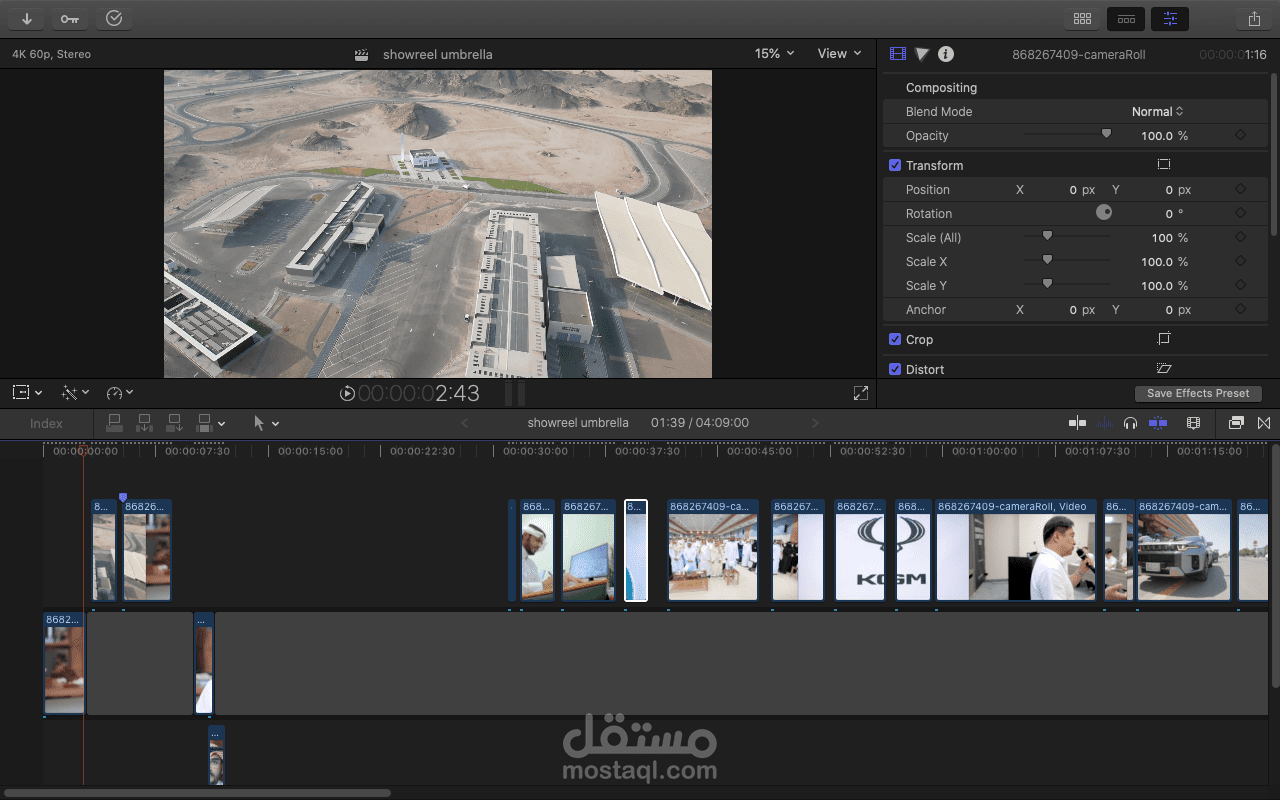The height and width of the screenshot is (800, 1280).
Task: Open the View options dropdown
Action: pyautogui.click(x=839, y=54)
